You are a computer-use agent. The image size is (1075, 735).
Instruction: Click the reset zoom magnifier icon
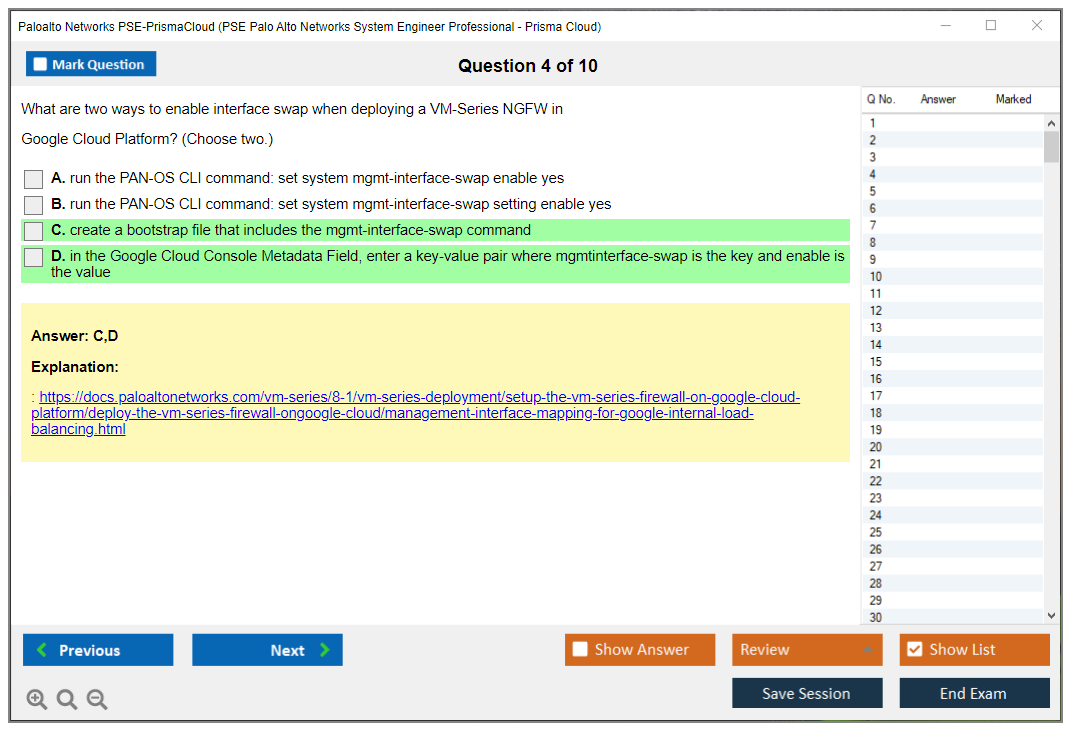point(67,700)
